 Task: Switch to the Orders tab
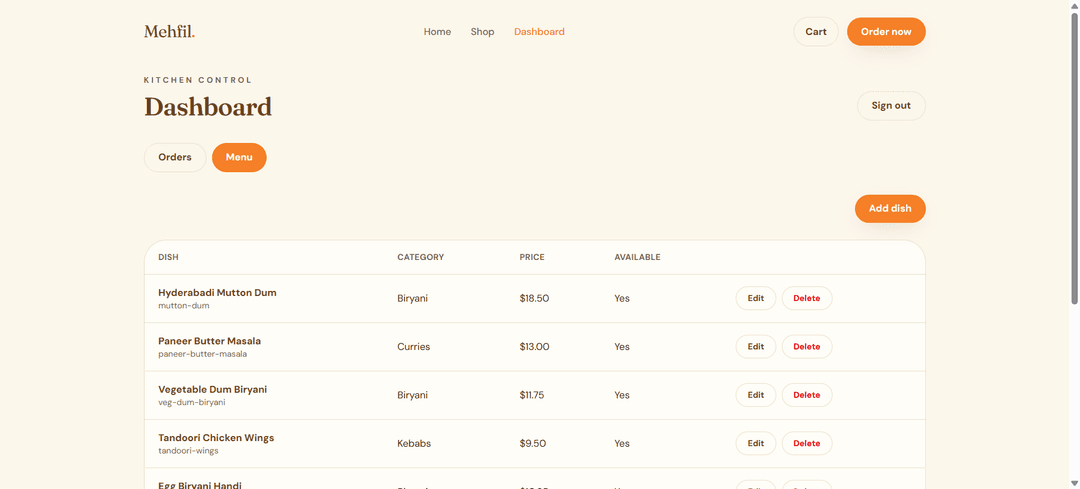pyautogui.click(x=175, y=157)
